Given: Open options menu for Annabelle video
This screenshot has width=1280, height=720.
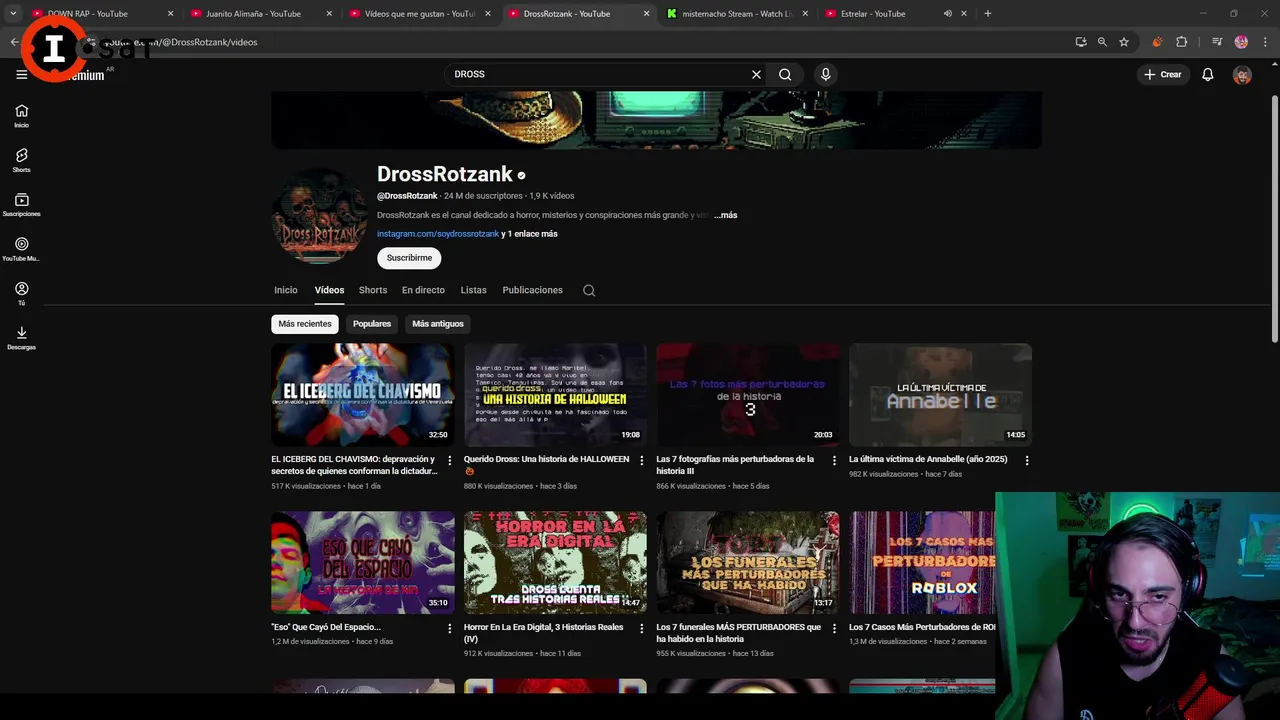Looking at the screenshot, I should (x=1027, y=461).
